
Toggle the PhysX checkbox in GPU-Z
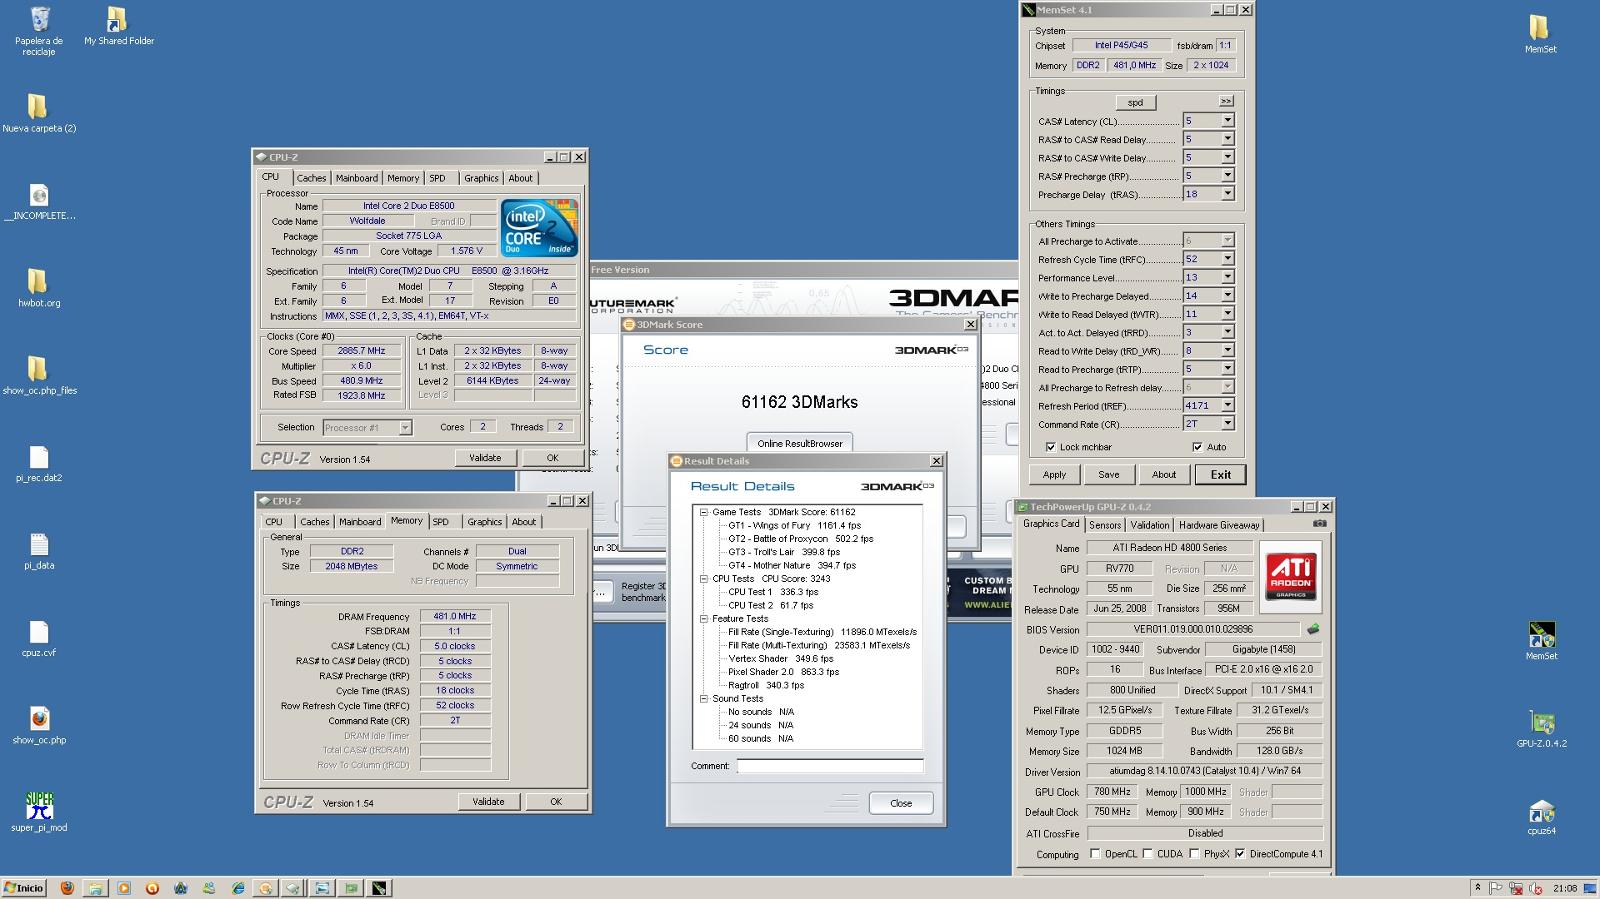(1194, 854)
